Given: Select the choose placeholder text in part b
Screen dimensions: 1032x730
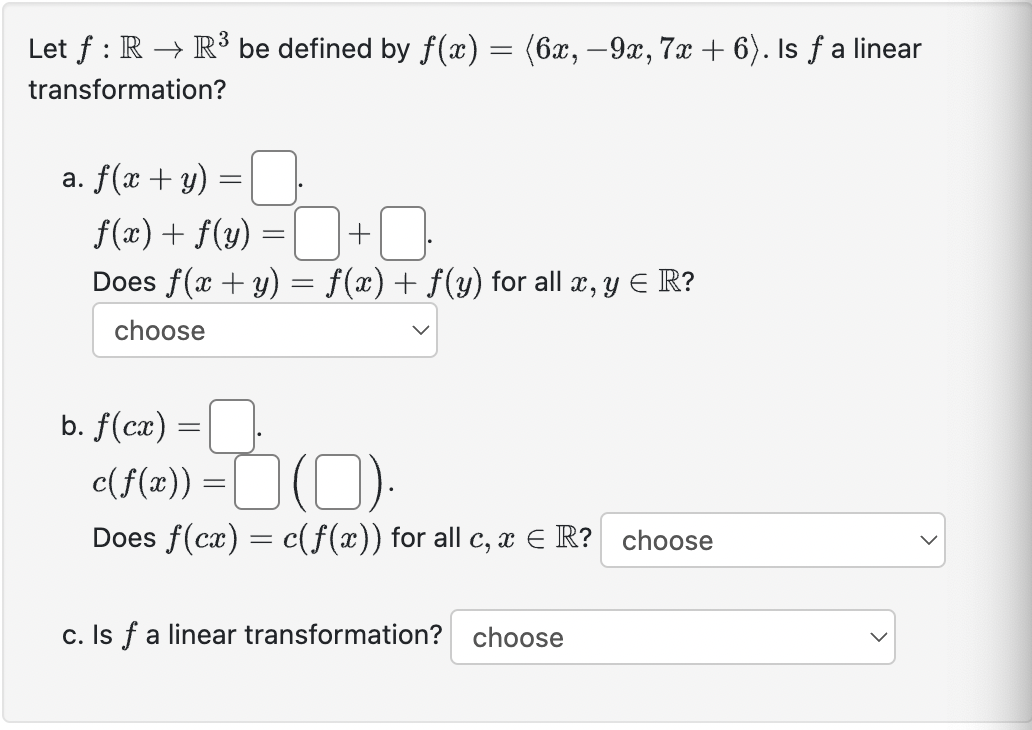Looking at the screenshot, I should click(665, 540).
